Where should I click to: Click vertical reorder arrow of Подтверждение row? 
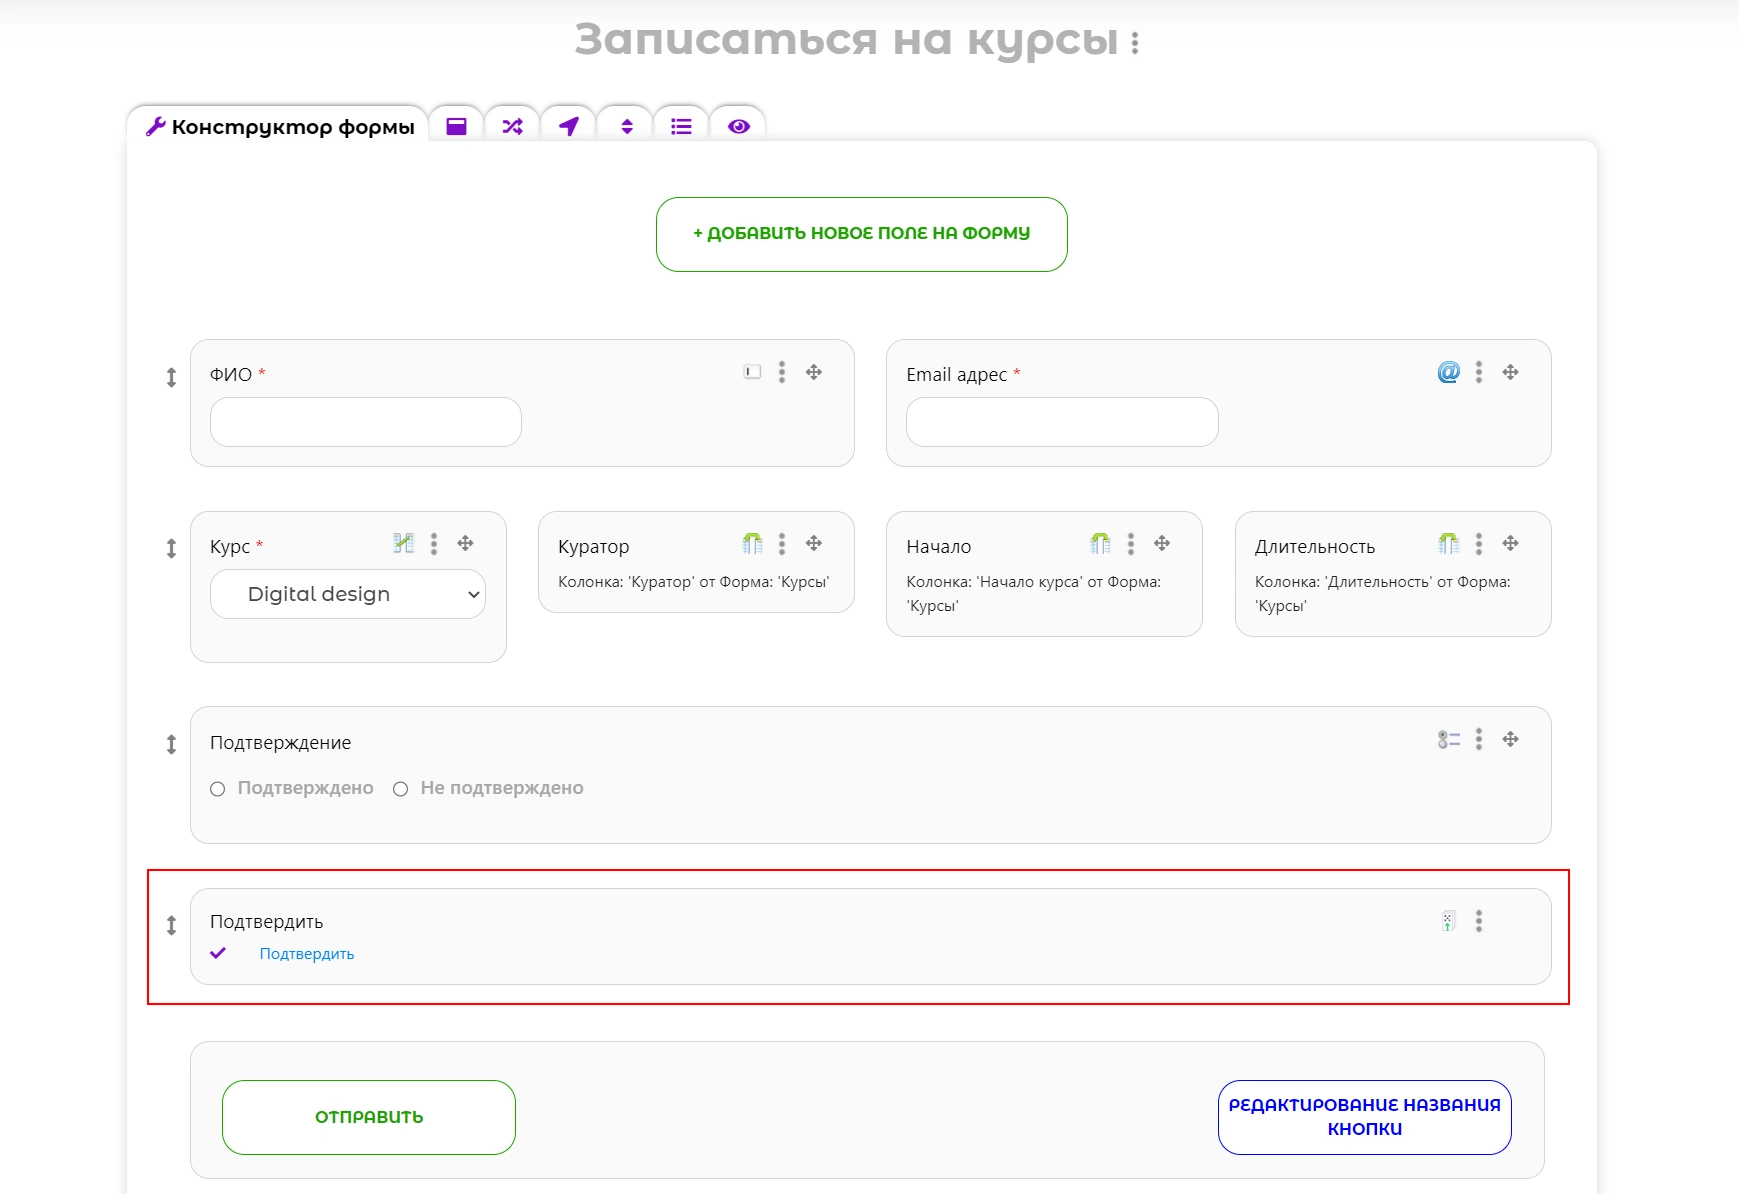pos(171,744)
